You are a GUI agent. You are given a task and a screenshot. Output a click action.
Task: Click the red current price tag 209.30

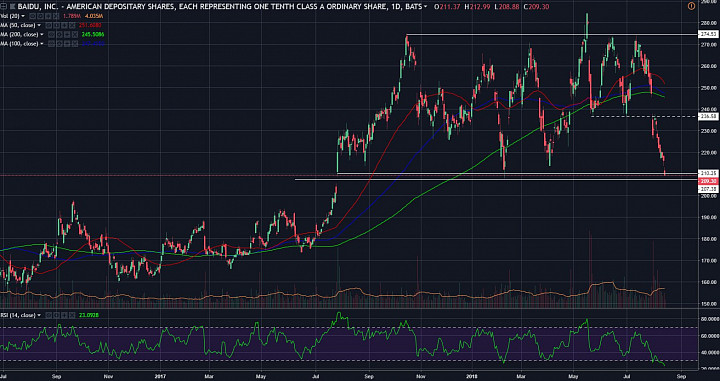(x=709, y=181)
